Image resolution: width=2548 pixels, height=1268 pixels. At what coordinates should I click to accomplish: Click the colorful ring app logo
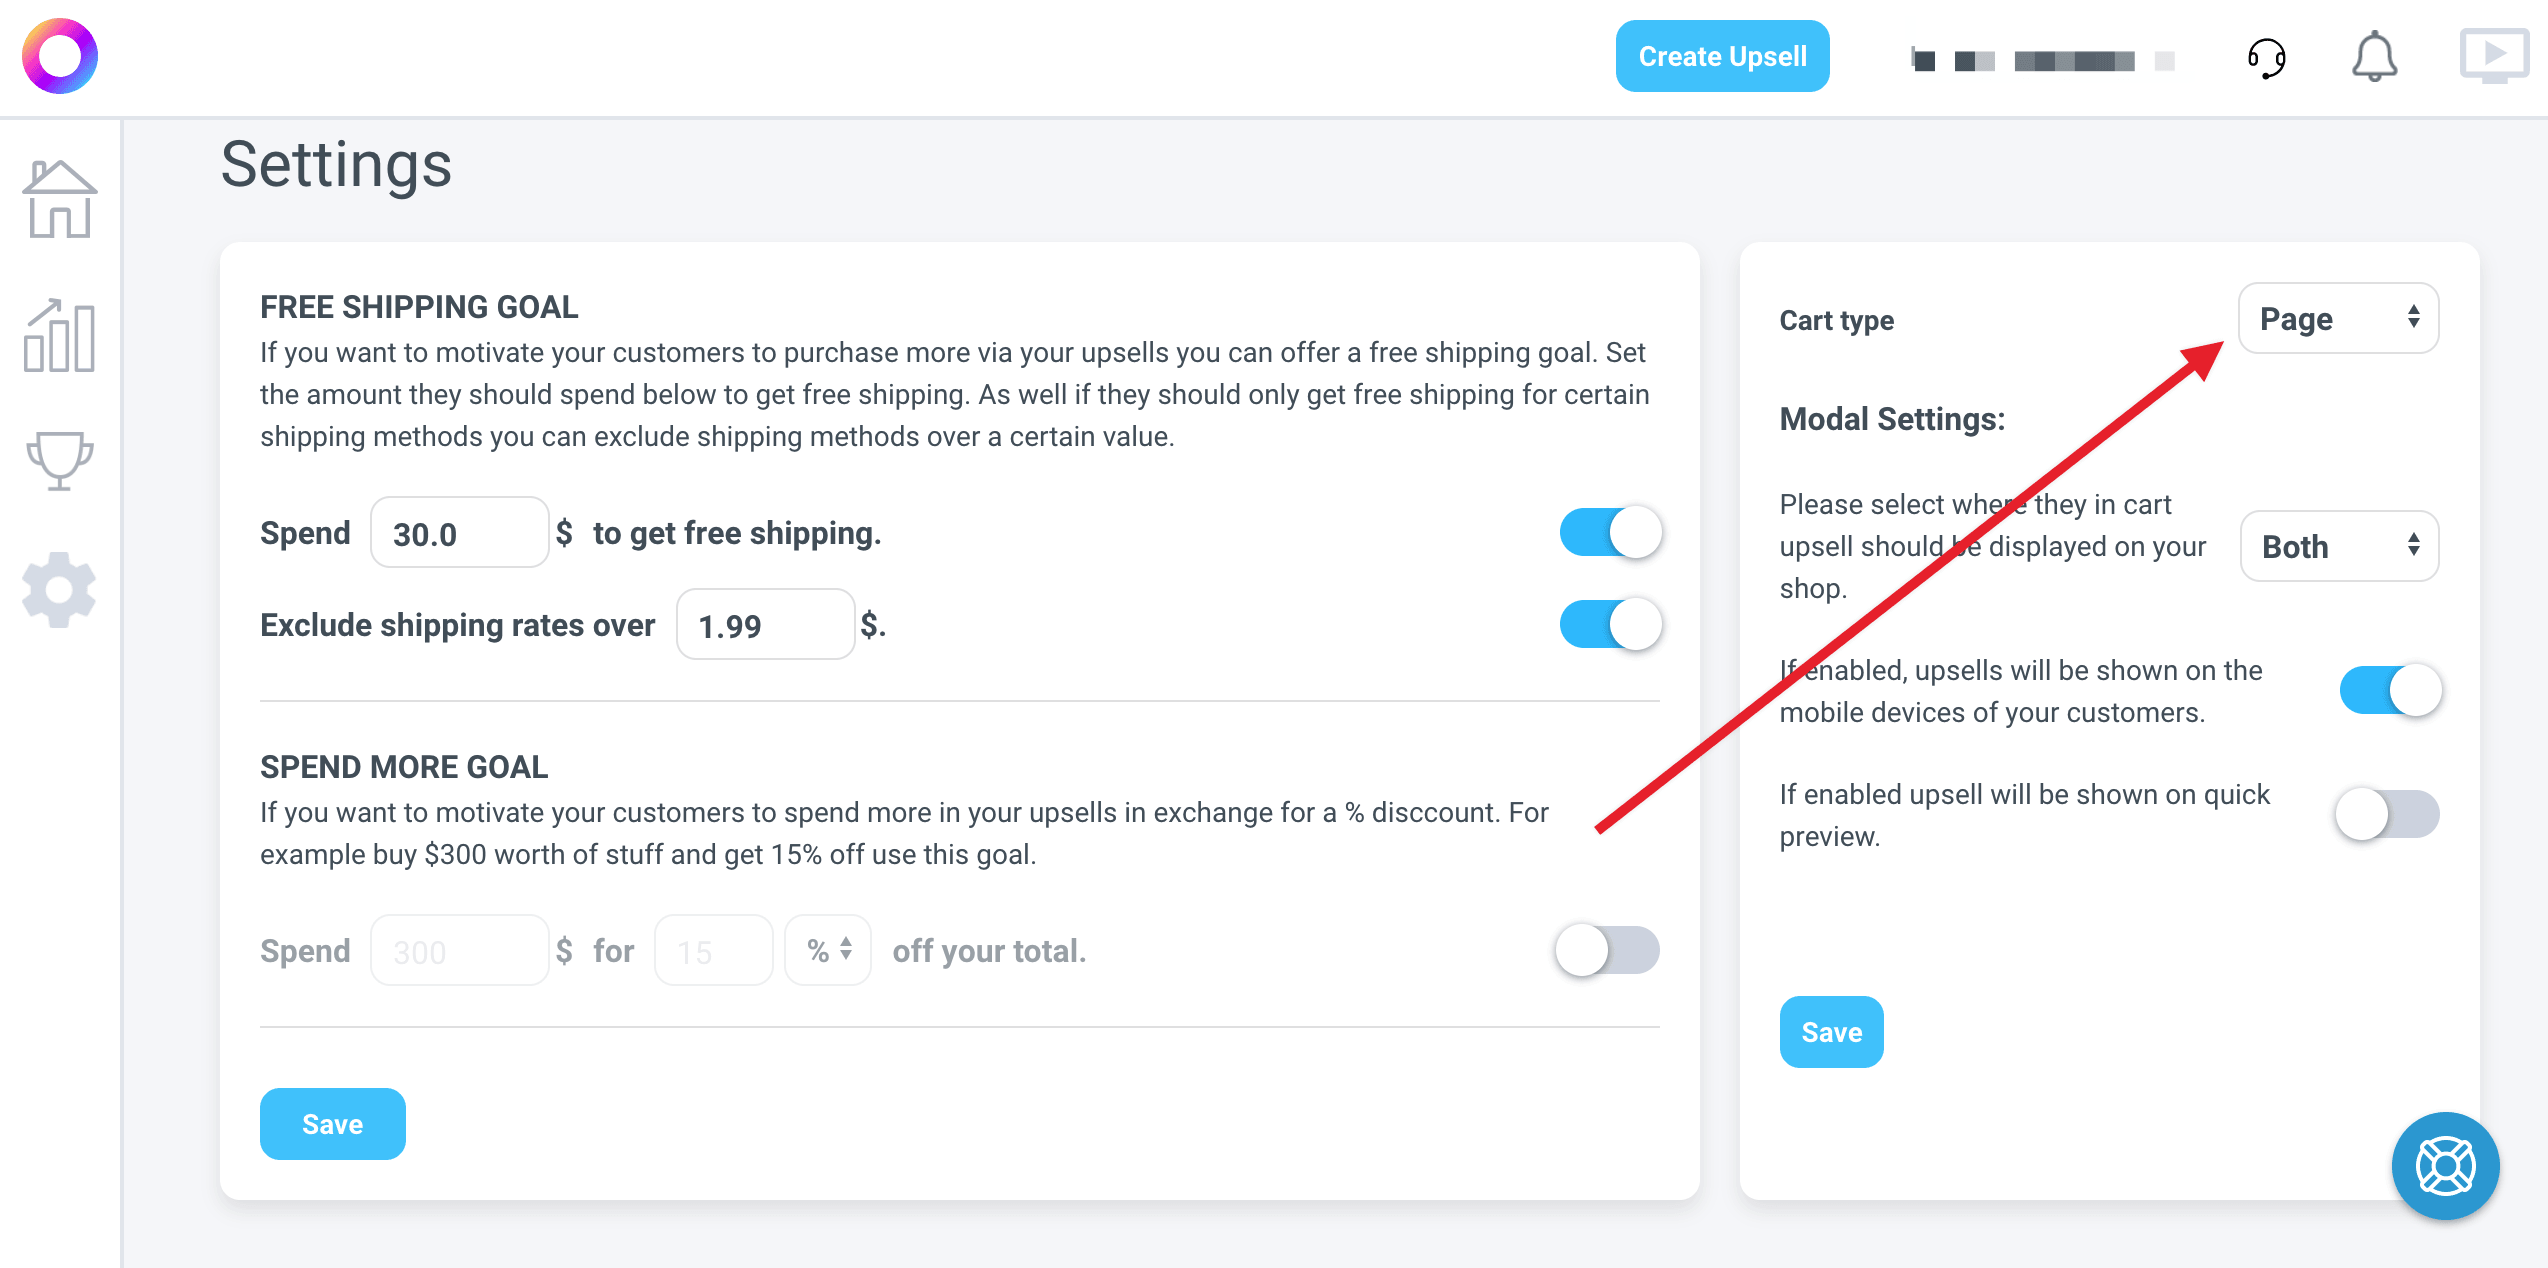tap(60, 56)
